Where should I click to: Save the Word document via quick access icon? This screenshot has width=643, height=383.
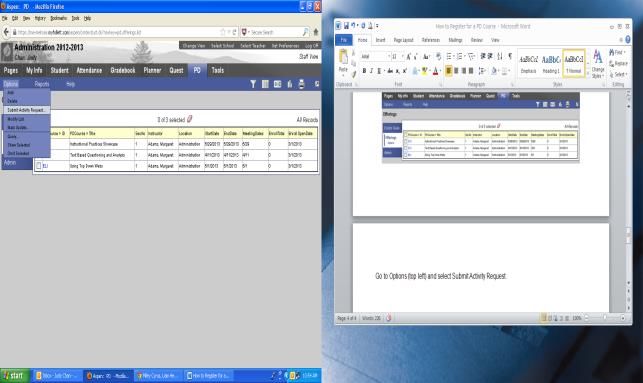click(346, 26)
